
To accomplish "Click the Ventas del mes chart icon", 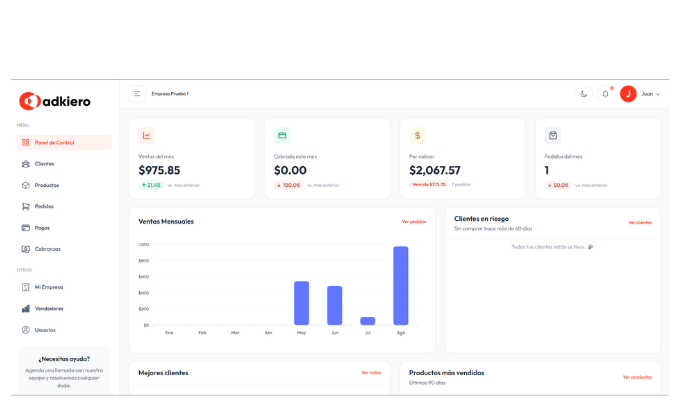I will coord(147,135).
